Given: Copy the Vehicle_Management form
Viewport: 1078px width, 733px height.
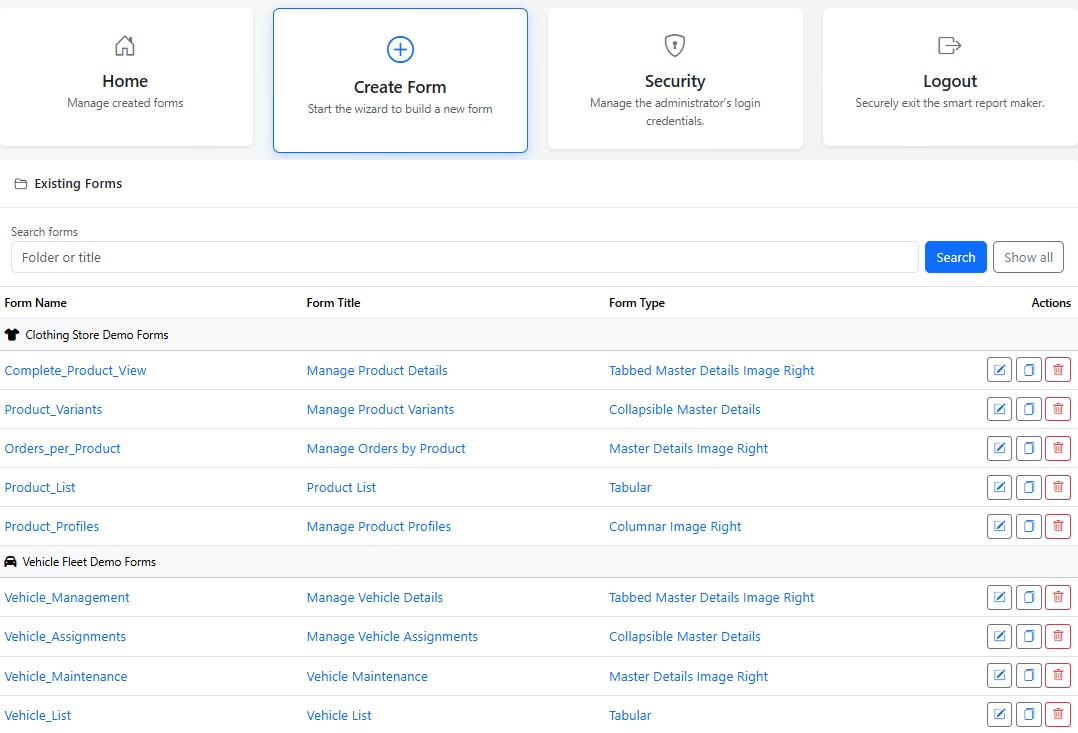Looking at the screenshot, I should pos(1028,598).
